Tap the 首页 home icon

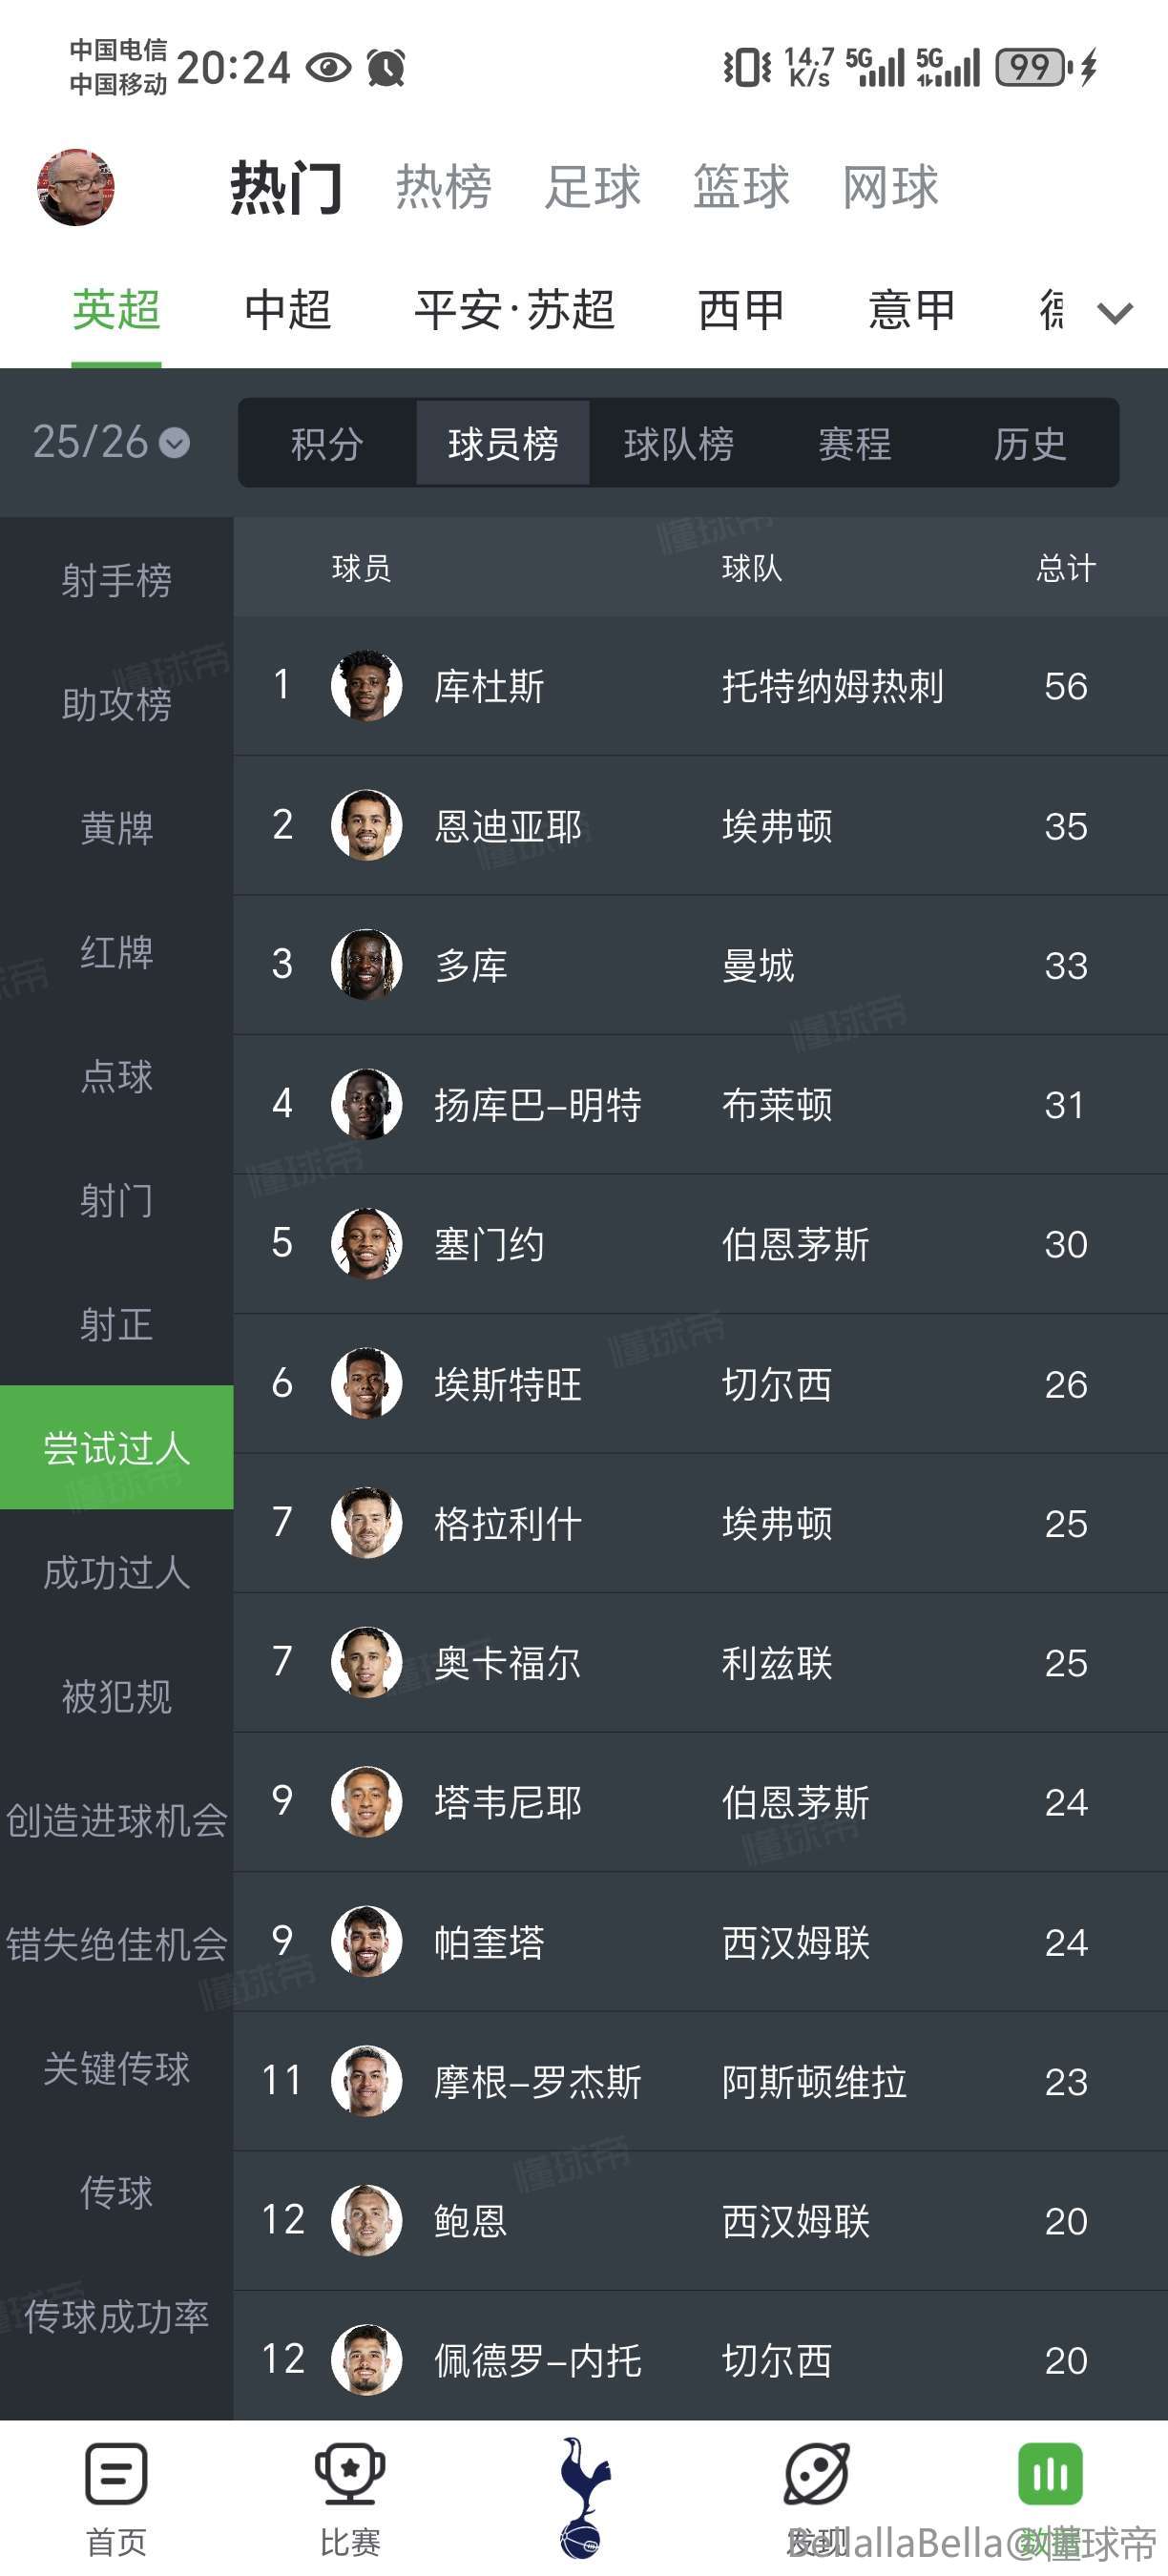tap(116, 2474)
